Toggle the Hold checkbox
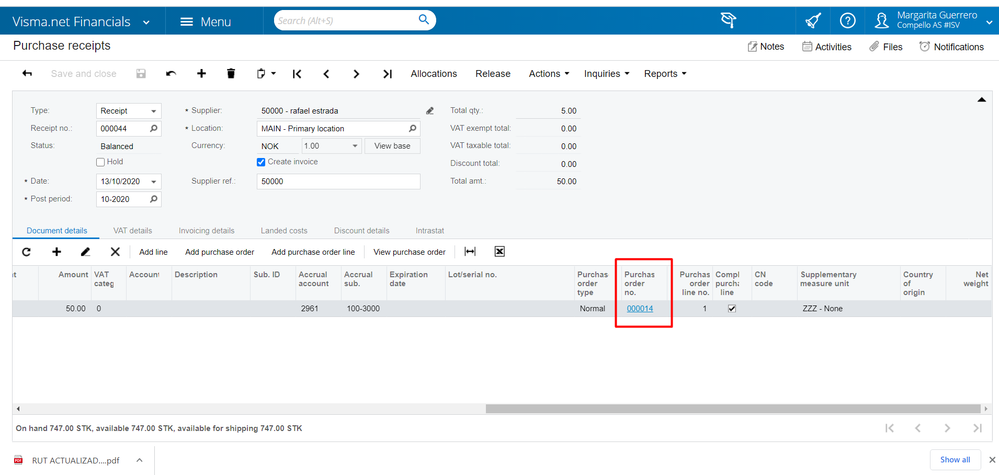Viewport: 999px width, 475px height. click(x=100, y=162)
